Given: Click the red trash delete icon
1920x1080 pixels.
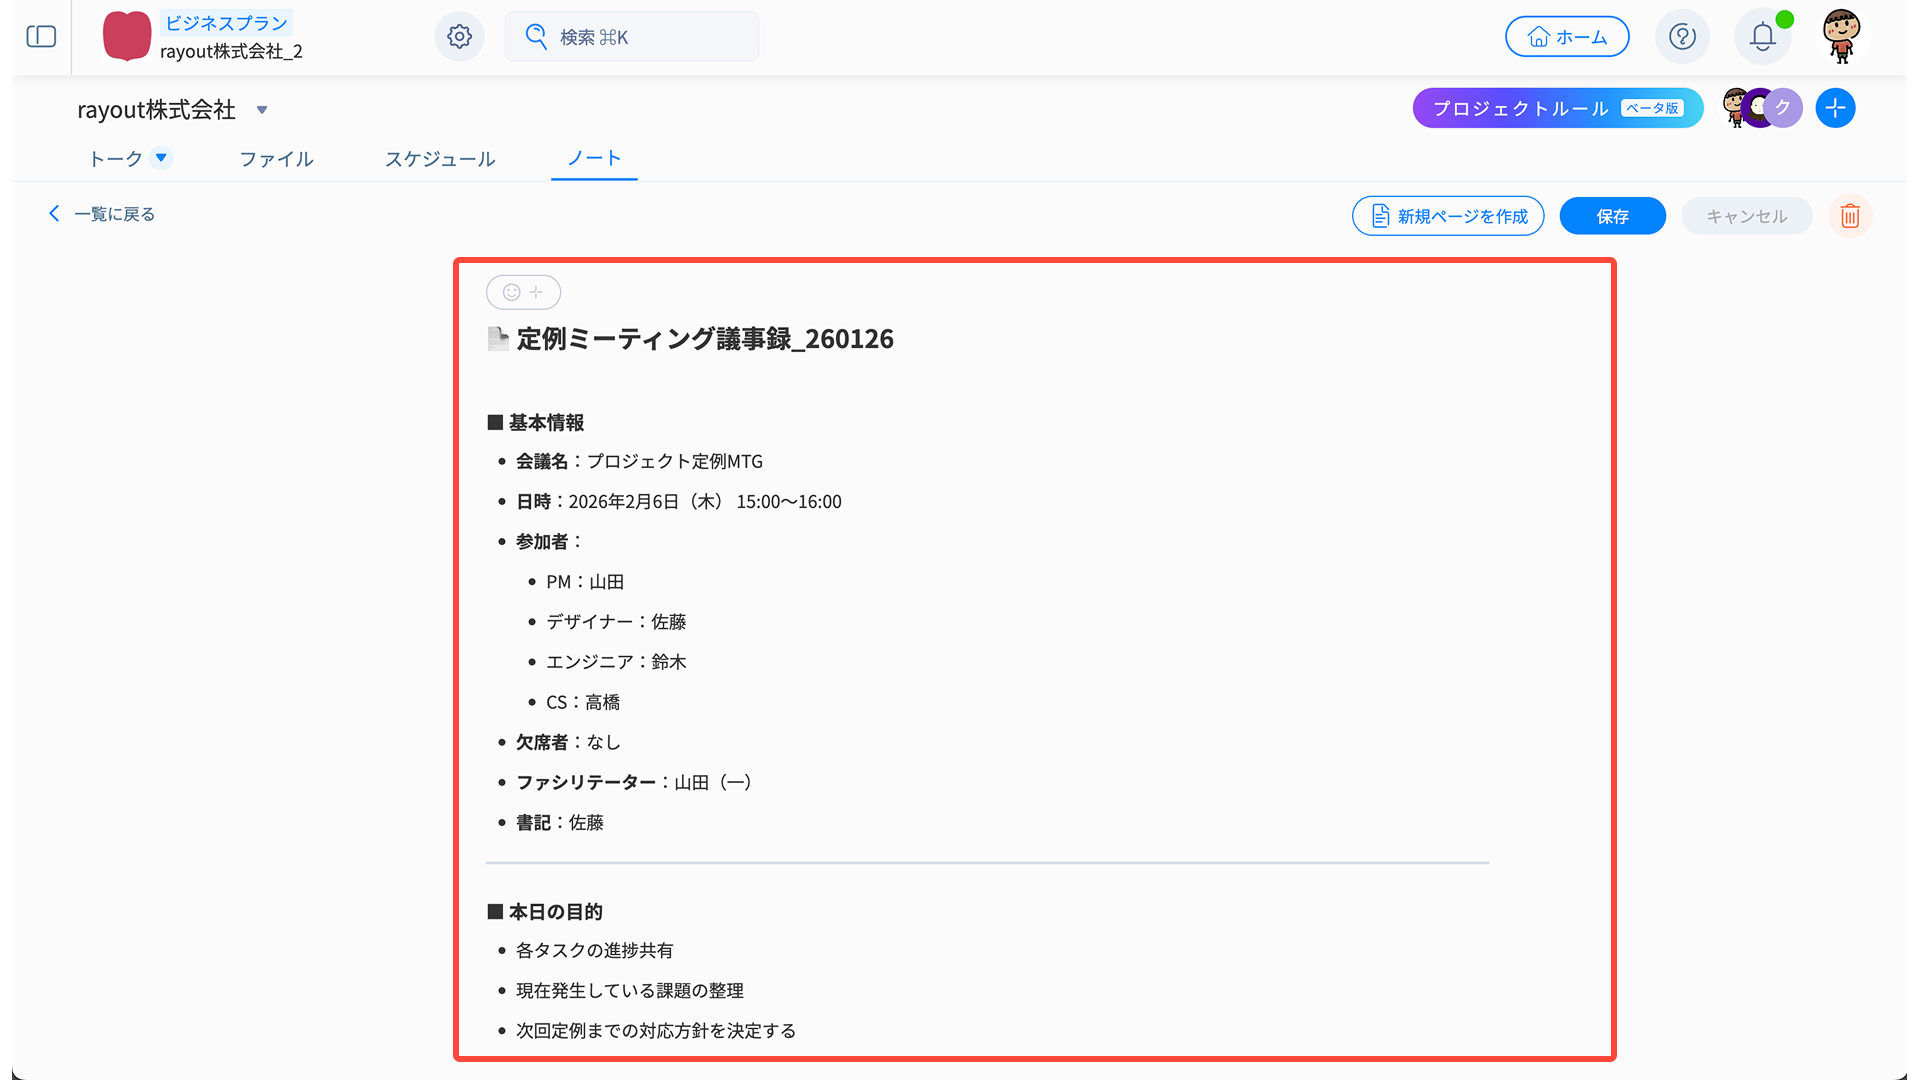Looking at the screenshot, I should tap(1849, 216).
